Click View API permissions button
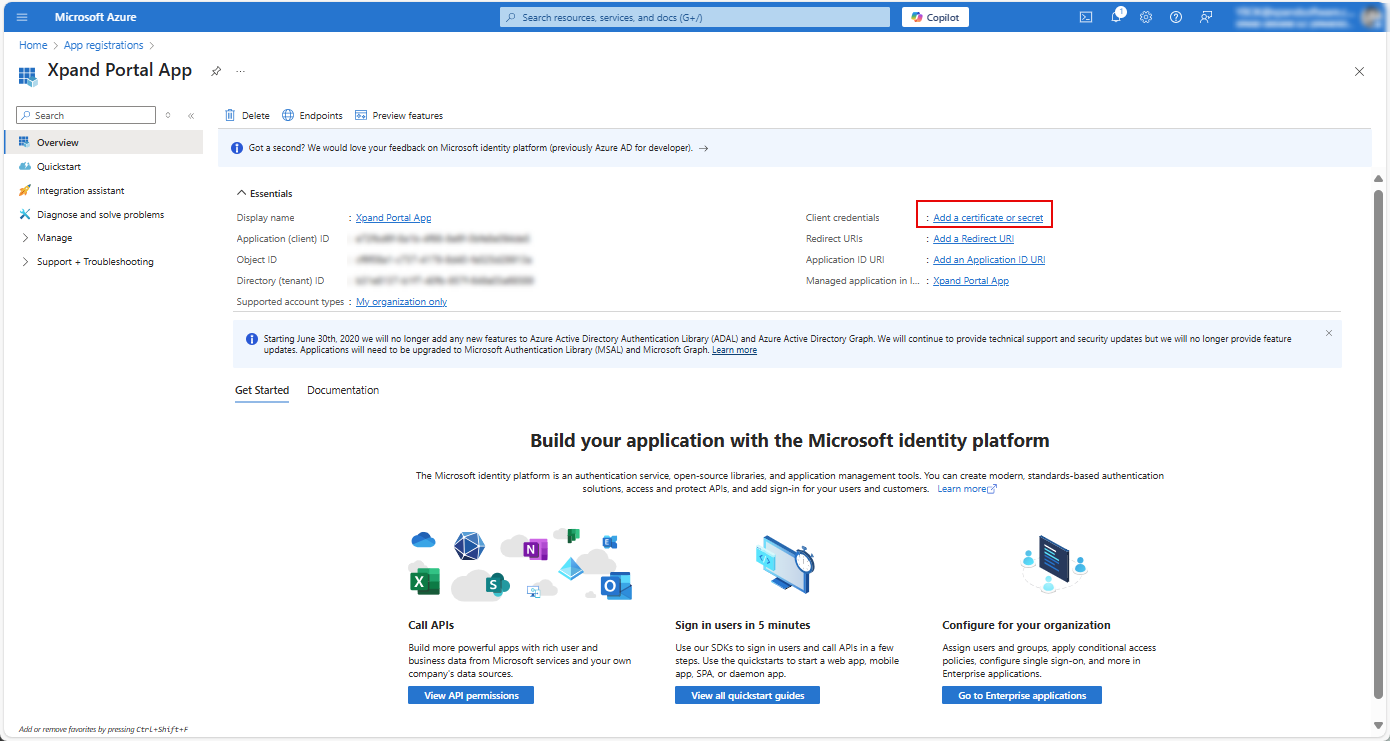Screen dimensions: 1390x741 click(471, 695)
